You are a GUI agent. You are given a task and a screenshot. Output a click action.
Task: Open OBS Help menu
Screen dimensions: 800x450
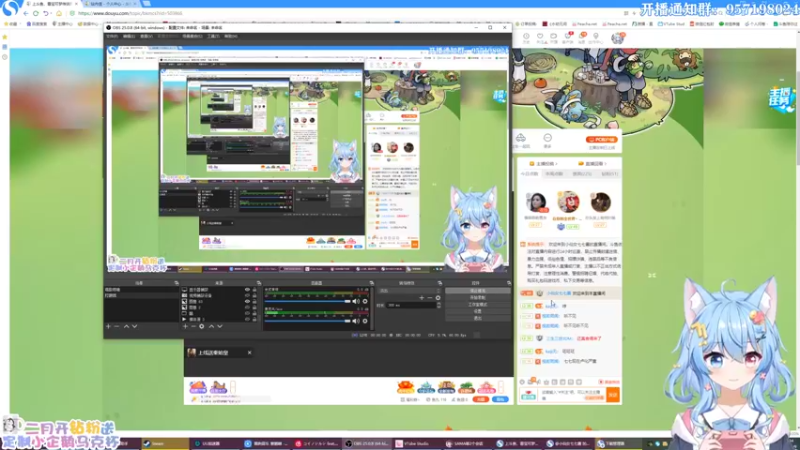(x=231, y=36)
